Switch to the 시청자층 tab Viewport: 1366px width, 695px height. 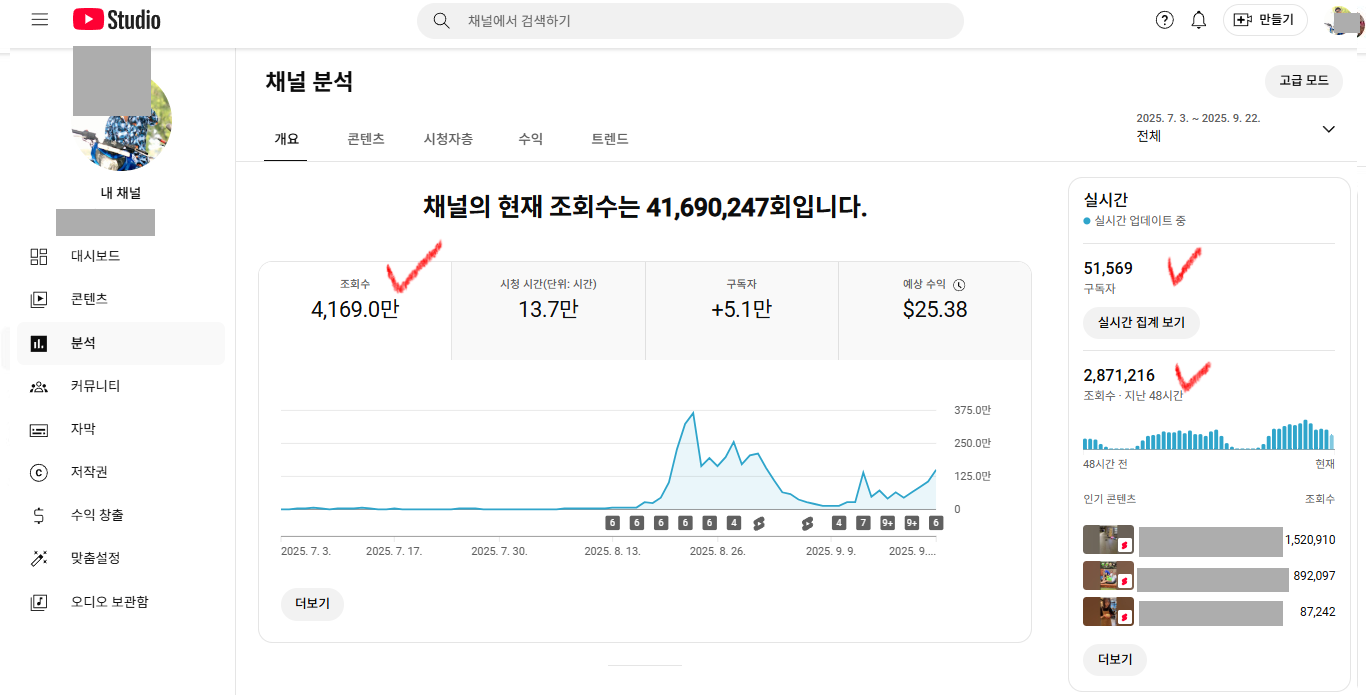[x=448, y=139]
